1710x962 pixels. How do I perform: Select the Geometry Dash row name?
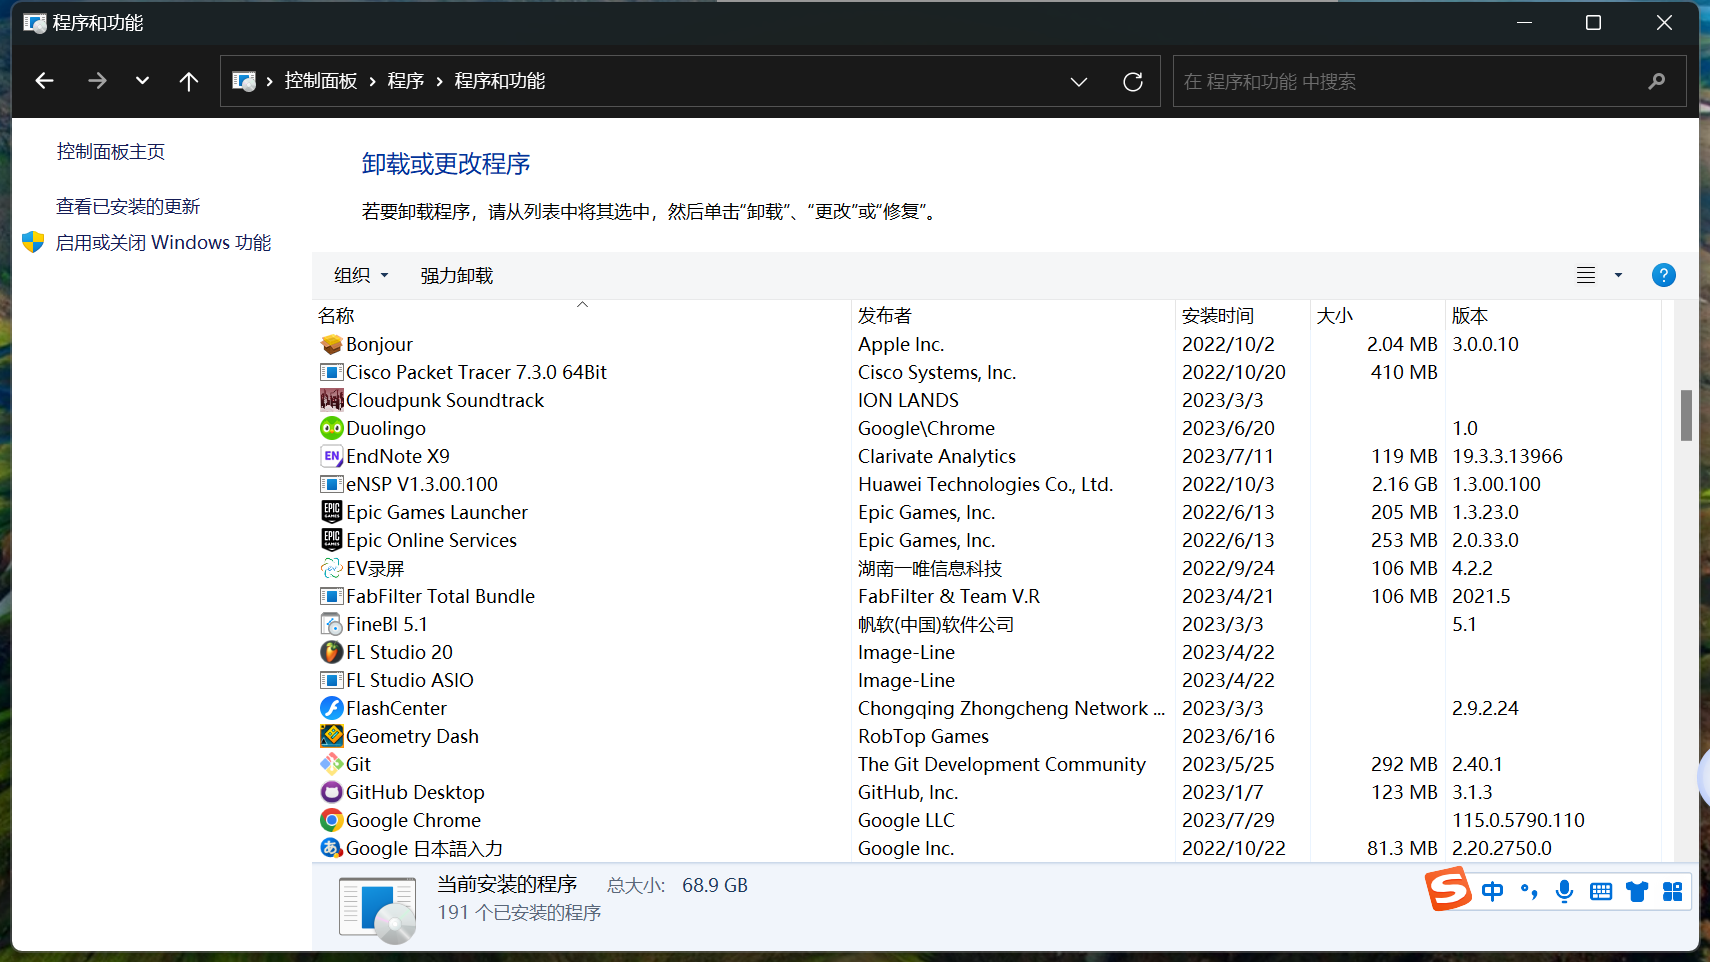pos(412,736)
